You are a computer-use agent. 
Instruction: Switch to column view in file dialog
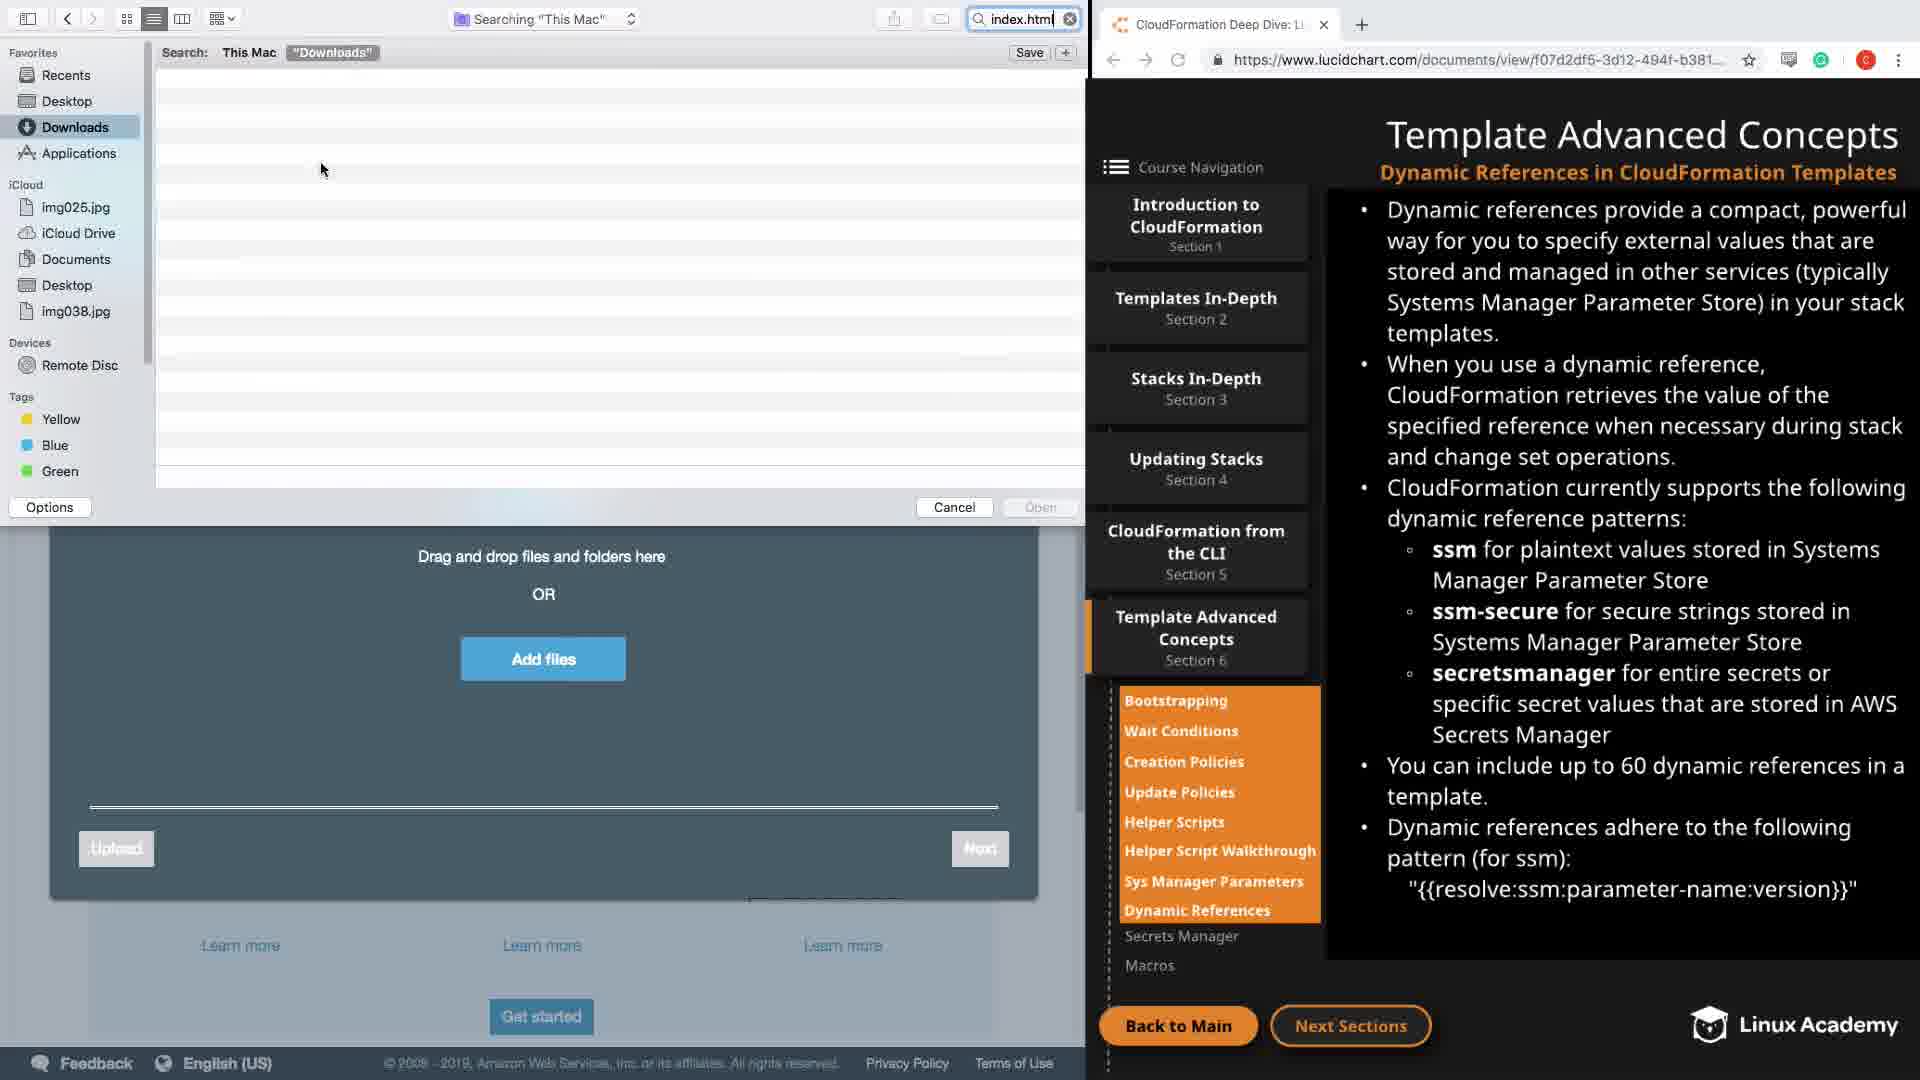coord(182,18)
